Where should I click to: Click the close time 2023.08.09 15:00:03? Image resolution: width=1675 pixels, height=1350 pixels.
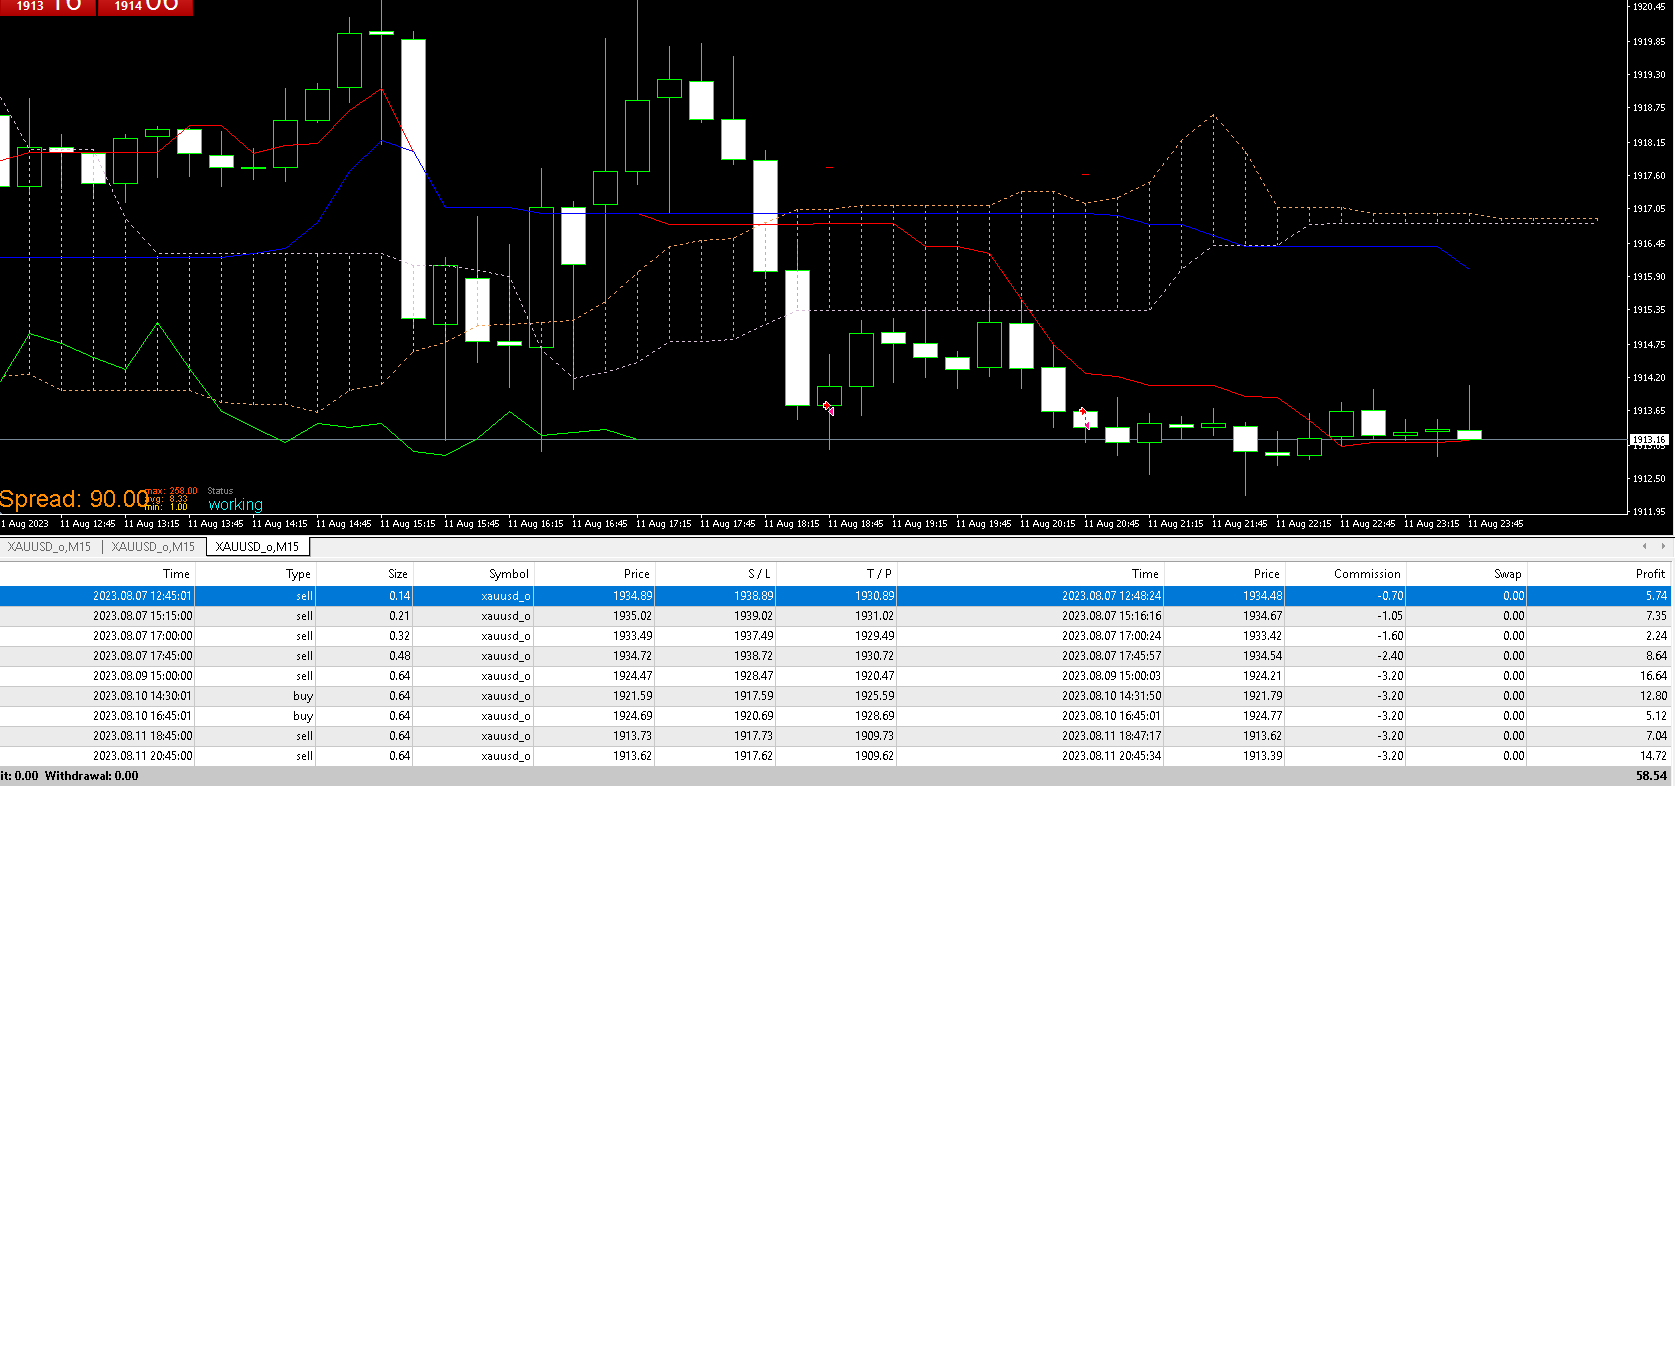tap(1111, 676)
